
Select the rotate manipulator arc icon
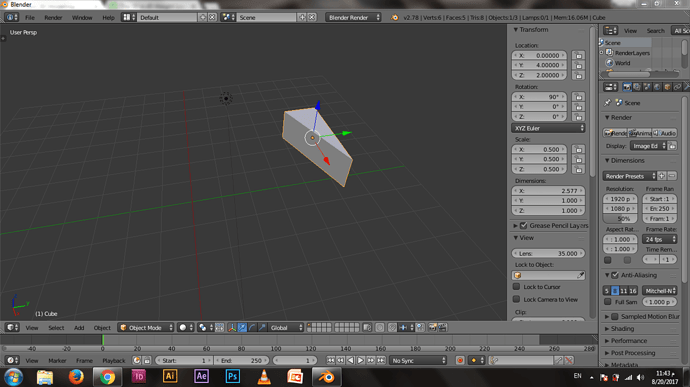point(252,328)
